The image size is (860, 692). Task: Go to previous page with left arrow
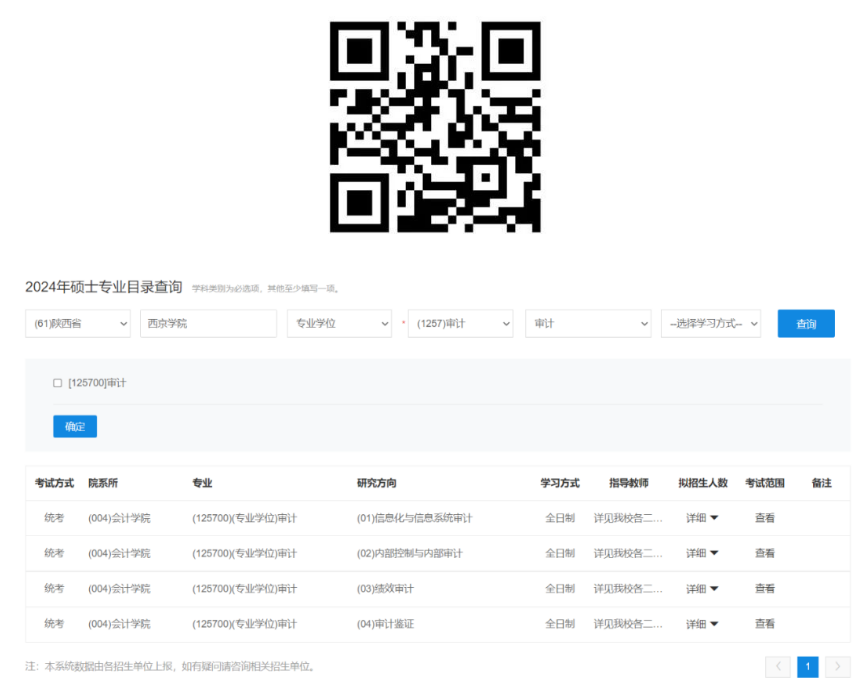tap(778, 667)
